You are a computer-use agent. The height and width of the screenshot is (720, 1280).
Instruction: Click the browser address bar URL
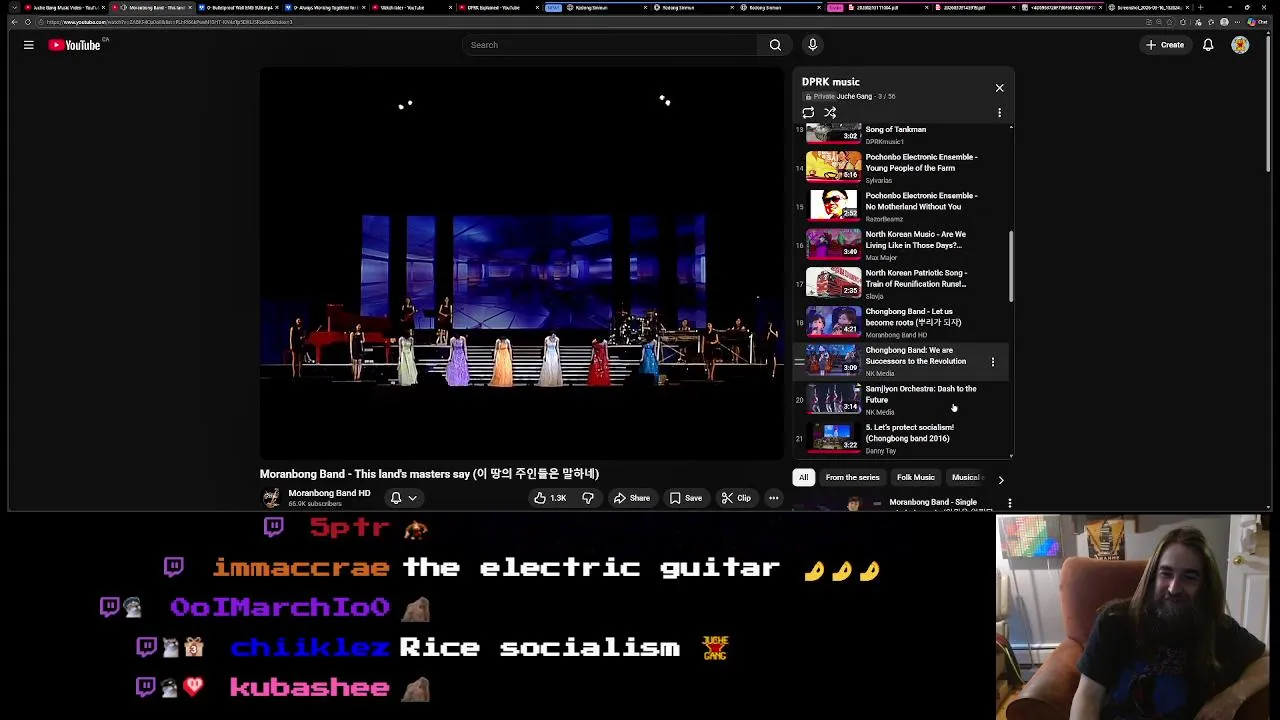click(x=168, y=22)
